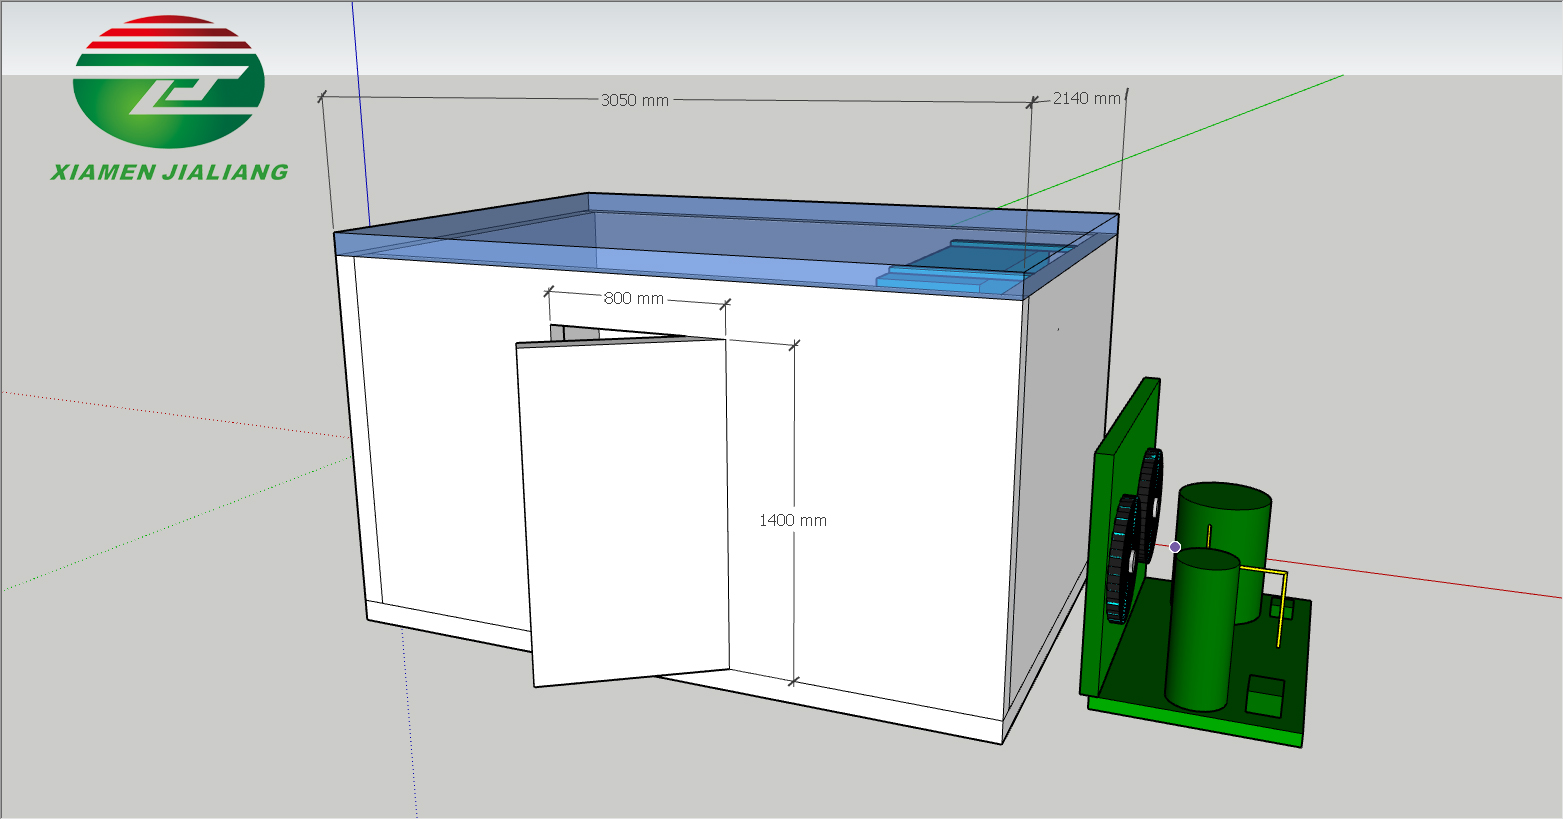Click the front green cylinder tank
1564x820 pixels.
pos(1203,630)
